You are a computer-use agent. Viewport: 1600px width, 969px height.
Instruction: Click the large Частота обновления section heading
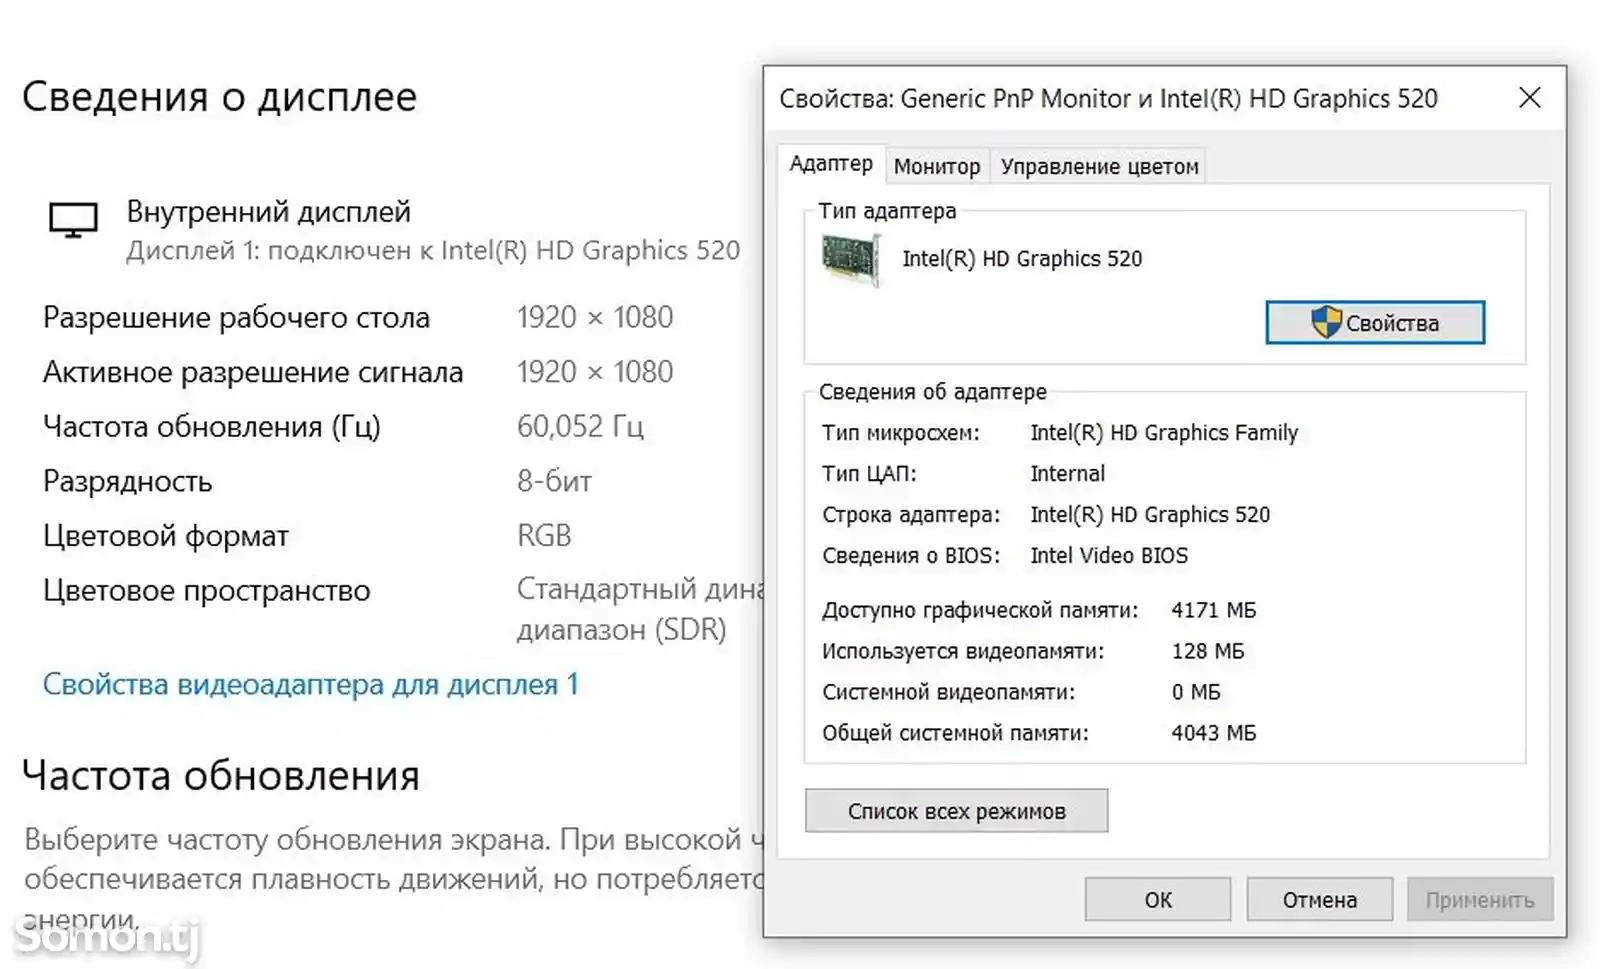click(x=221, y=776)
